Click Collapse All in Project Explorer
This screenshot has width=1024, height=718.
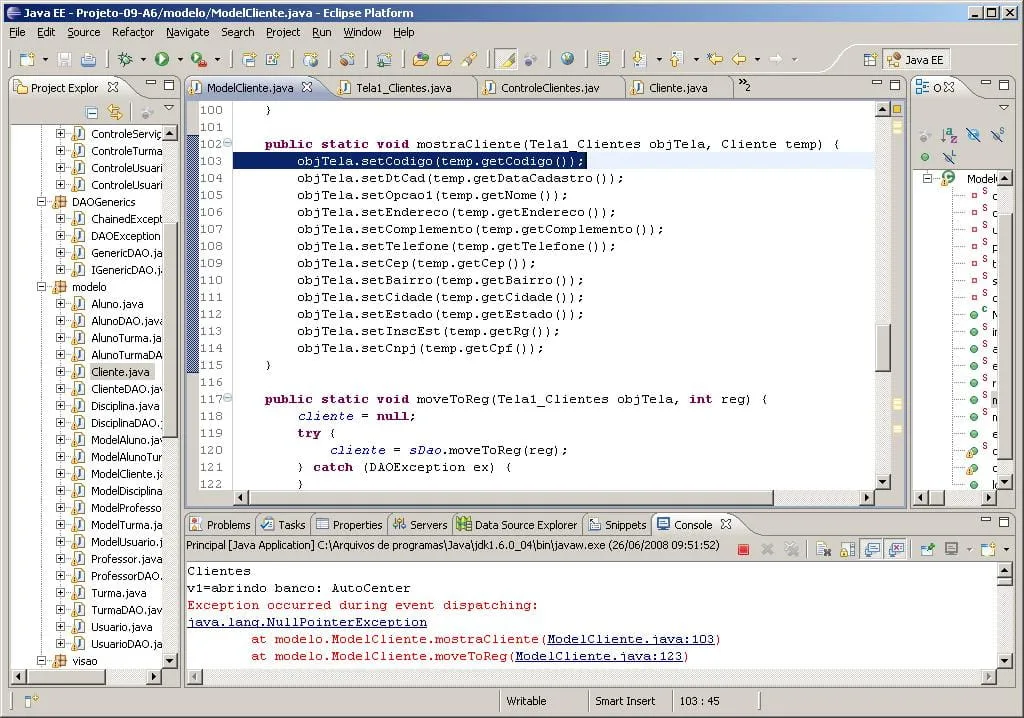point(92,112)
